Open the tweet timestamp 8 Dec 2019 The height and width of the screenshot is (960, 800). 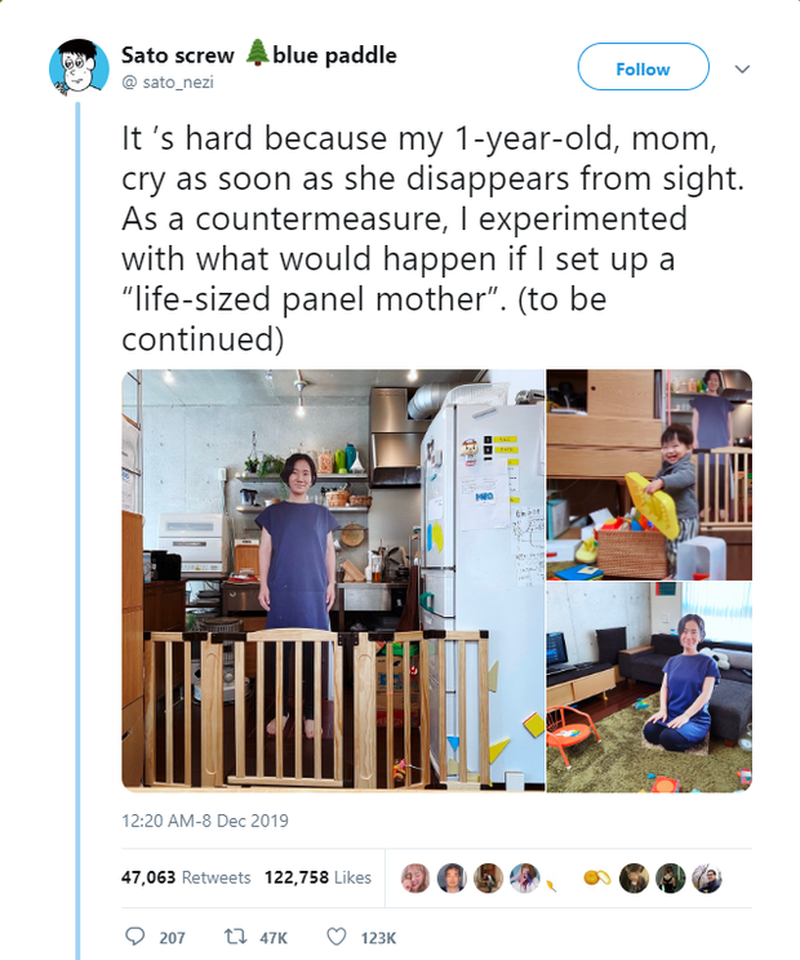click(205, 820)
